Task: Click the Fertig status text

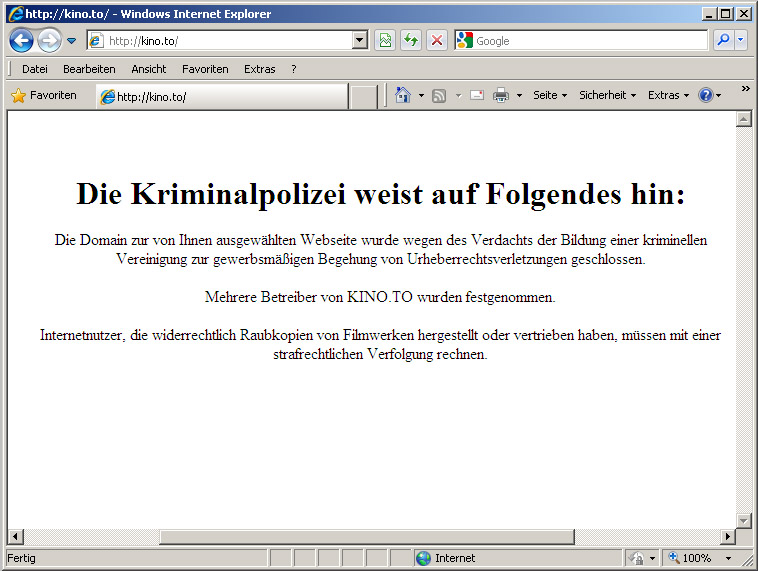Action: (x=21, y=558)
